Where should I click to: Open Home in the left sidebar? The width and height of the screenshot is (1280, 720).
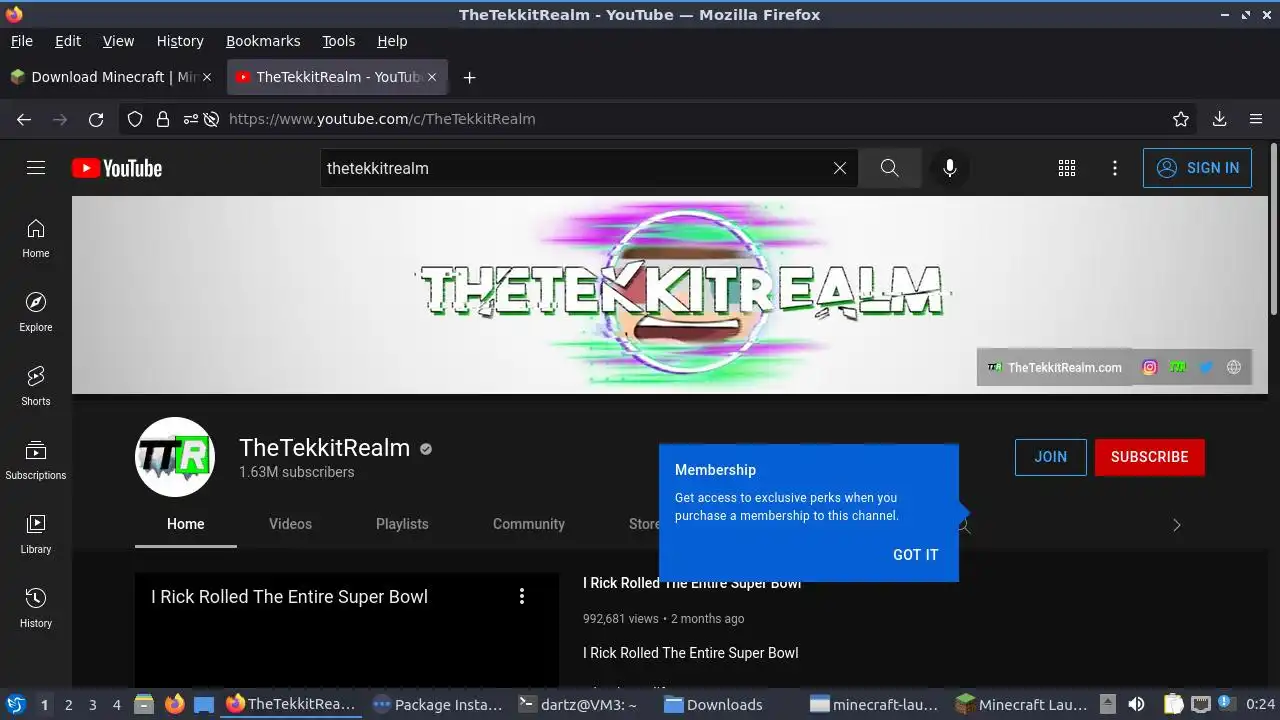(x=36, y=238)
